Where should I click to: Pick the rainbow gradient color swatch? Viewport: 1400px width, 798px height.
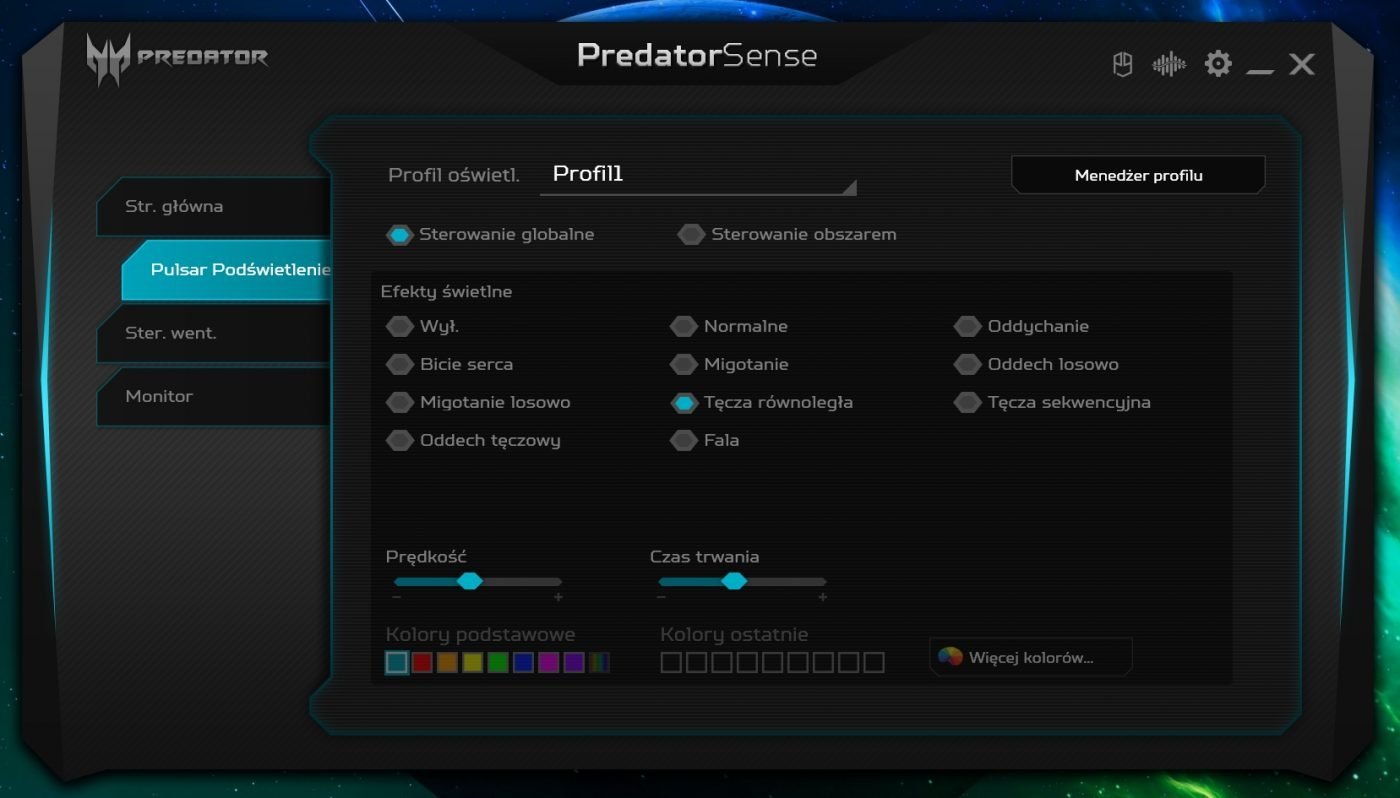(x=599, y=663)
